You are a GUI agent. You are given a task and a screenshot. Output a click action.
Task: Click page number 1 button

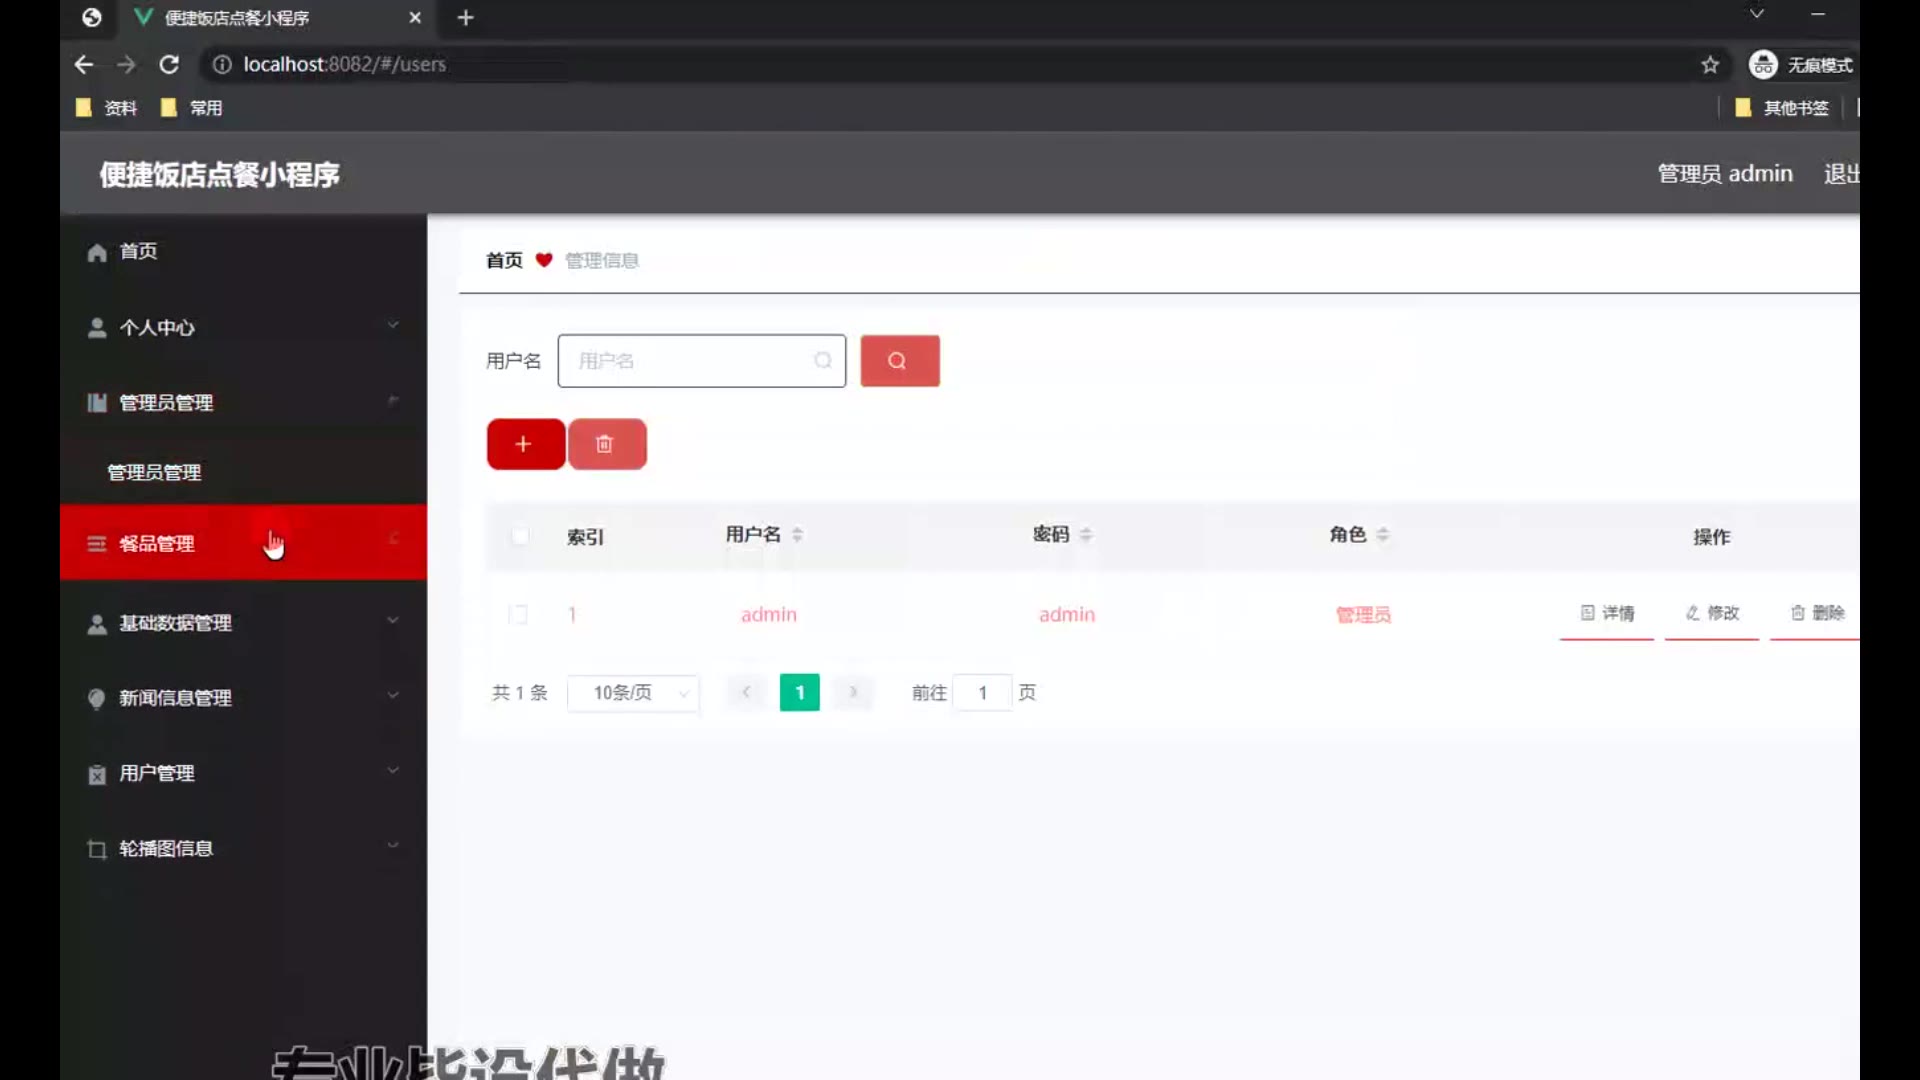click(x=799, y=692)
